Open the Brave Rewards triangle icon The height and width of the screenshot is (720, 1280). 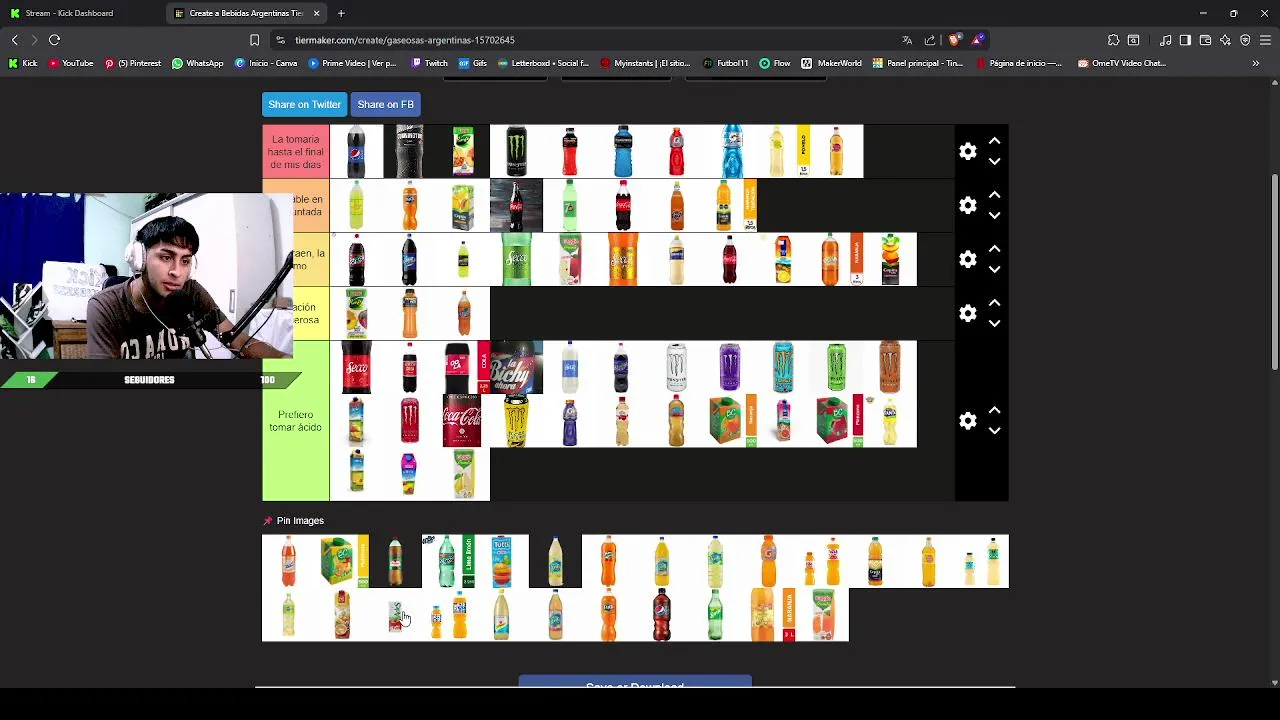pos(977,40)
